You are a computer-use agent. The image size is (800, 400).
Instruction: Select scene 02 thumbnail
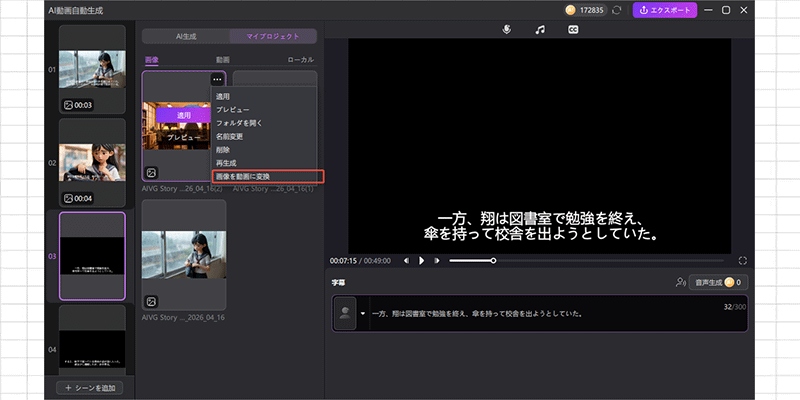(x=92, y=163)
